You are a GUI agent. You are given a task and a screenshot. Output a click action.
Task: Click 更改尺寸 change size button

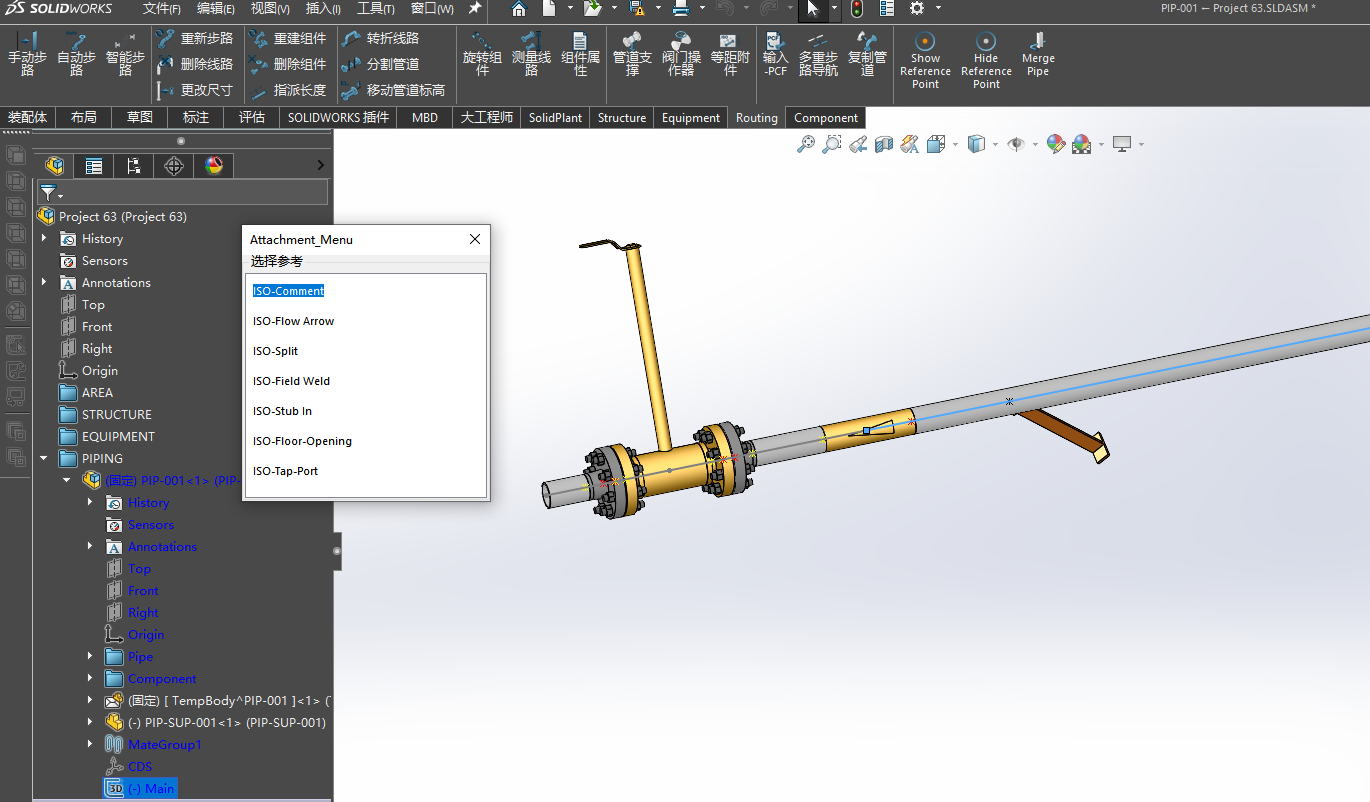(195, 90)
